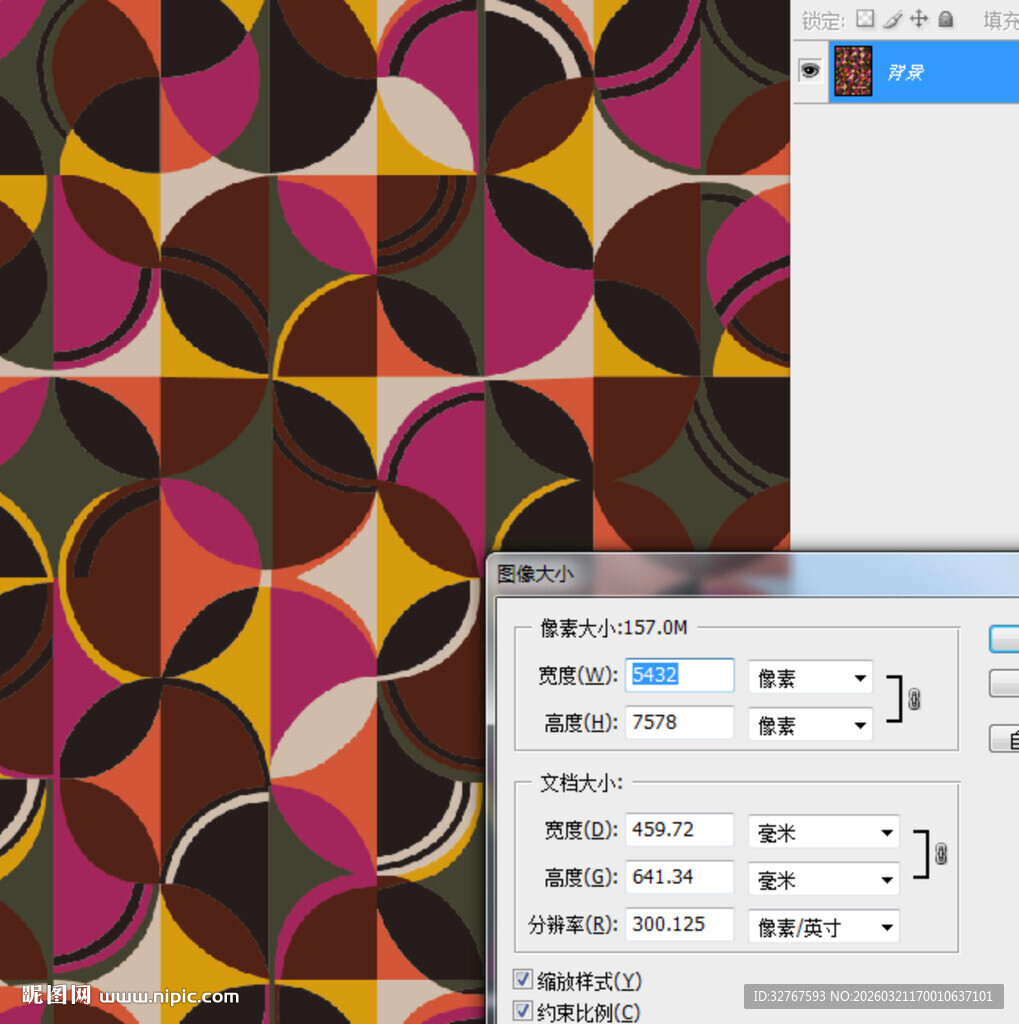Uncheck the 缩放样式 checkbox
1019x1024 pixels.
pos(522,979)
